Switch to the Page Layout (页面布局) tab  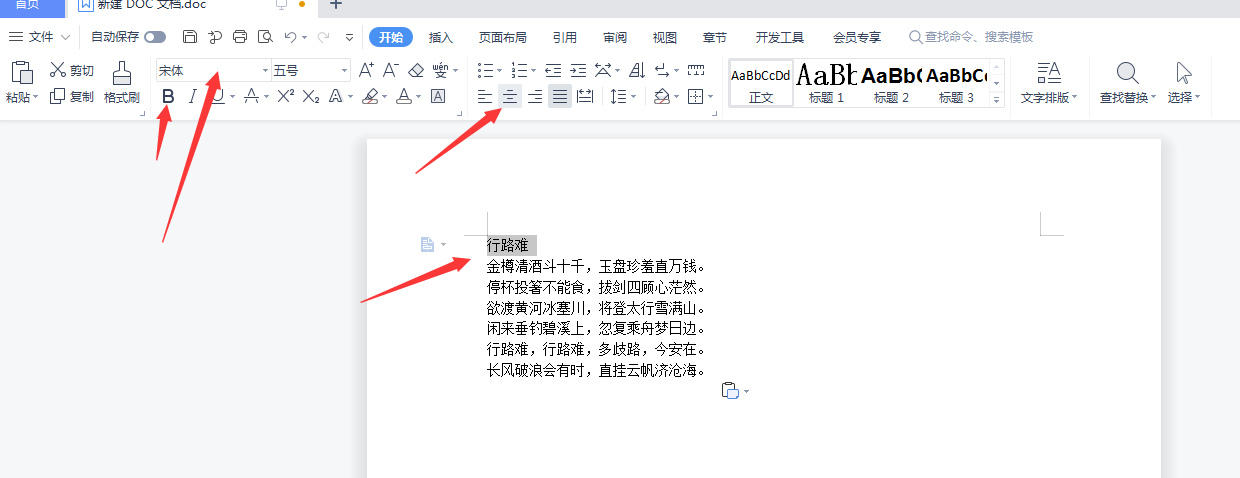(x=502, y=38)
